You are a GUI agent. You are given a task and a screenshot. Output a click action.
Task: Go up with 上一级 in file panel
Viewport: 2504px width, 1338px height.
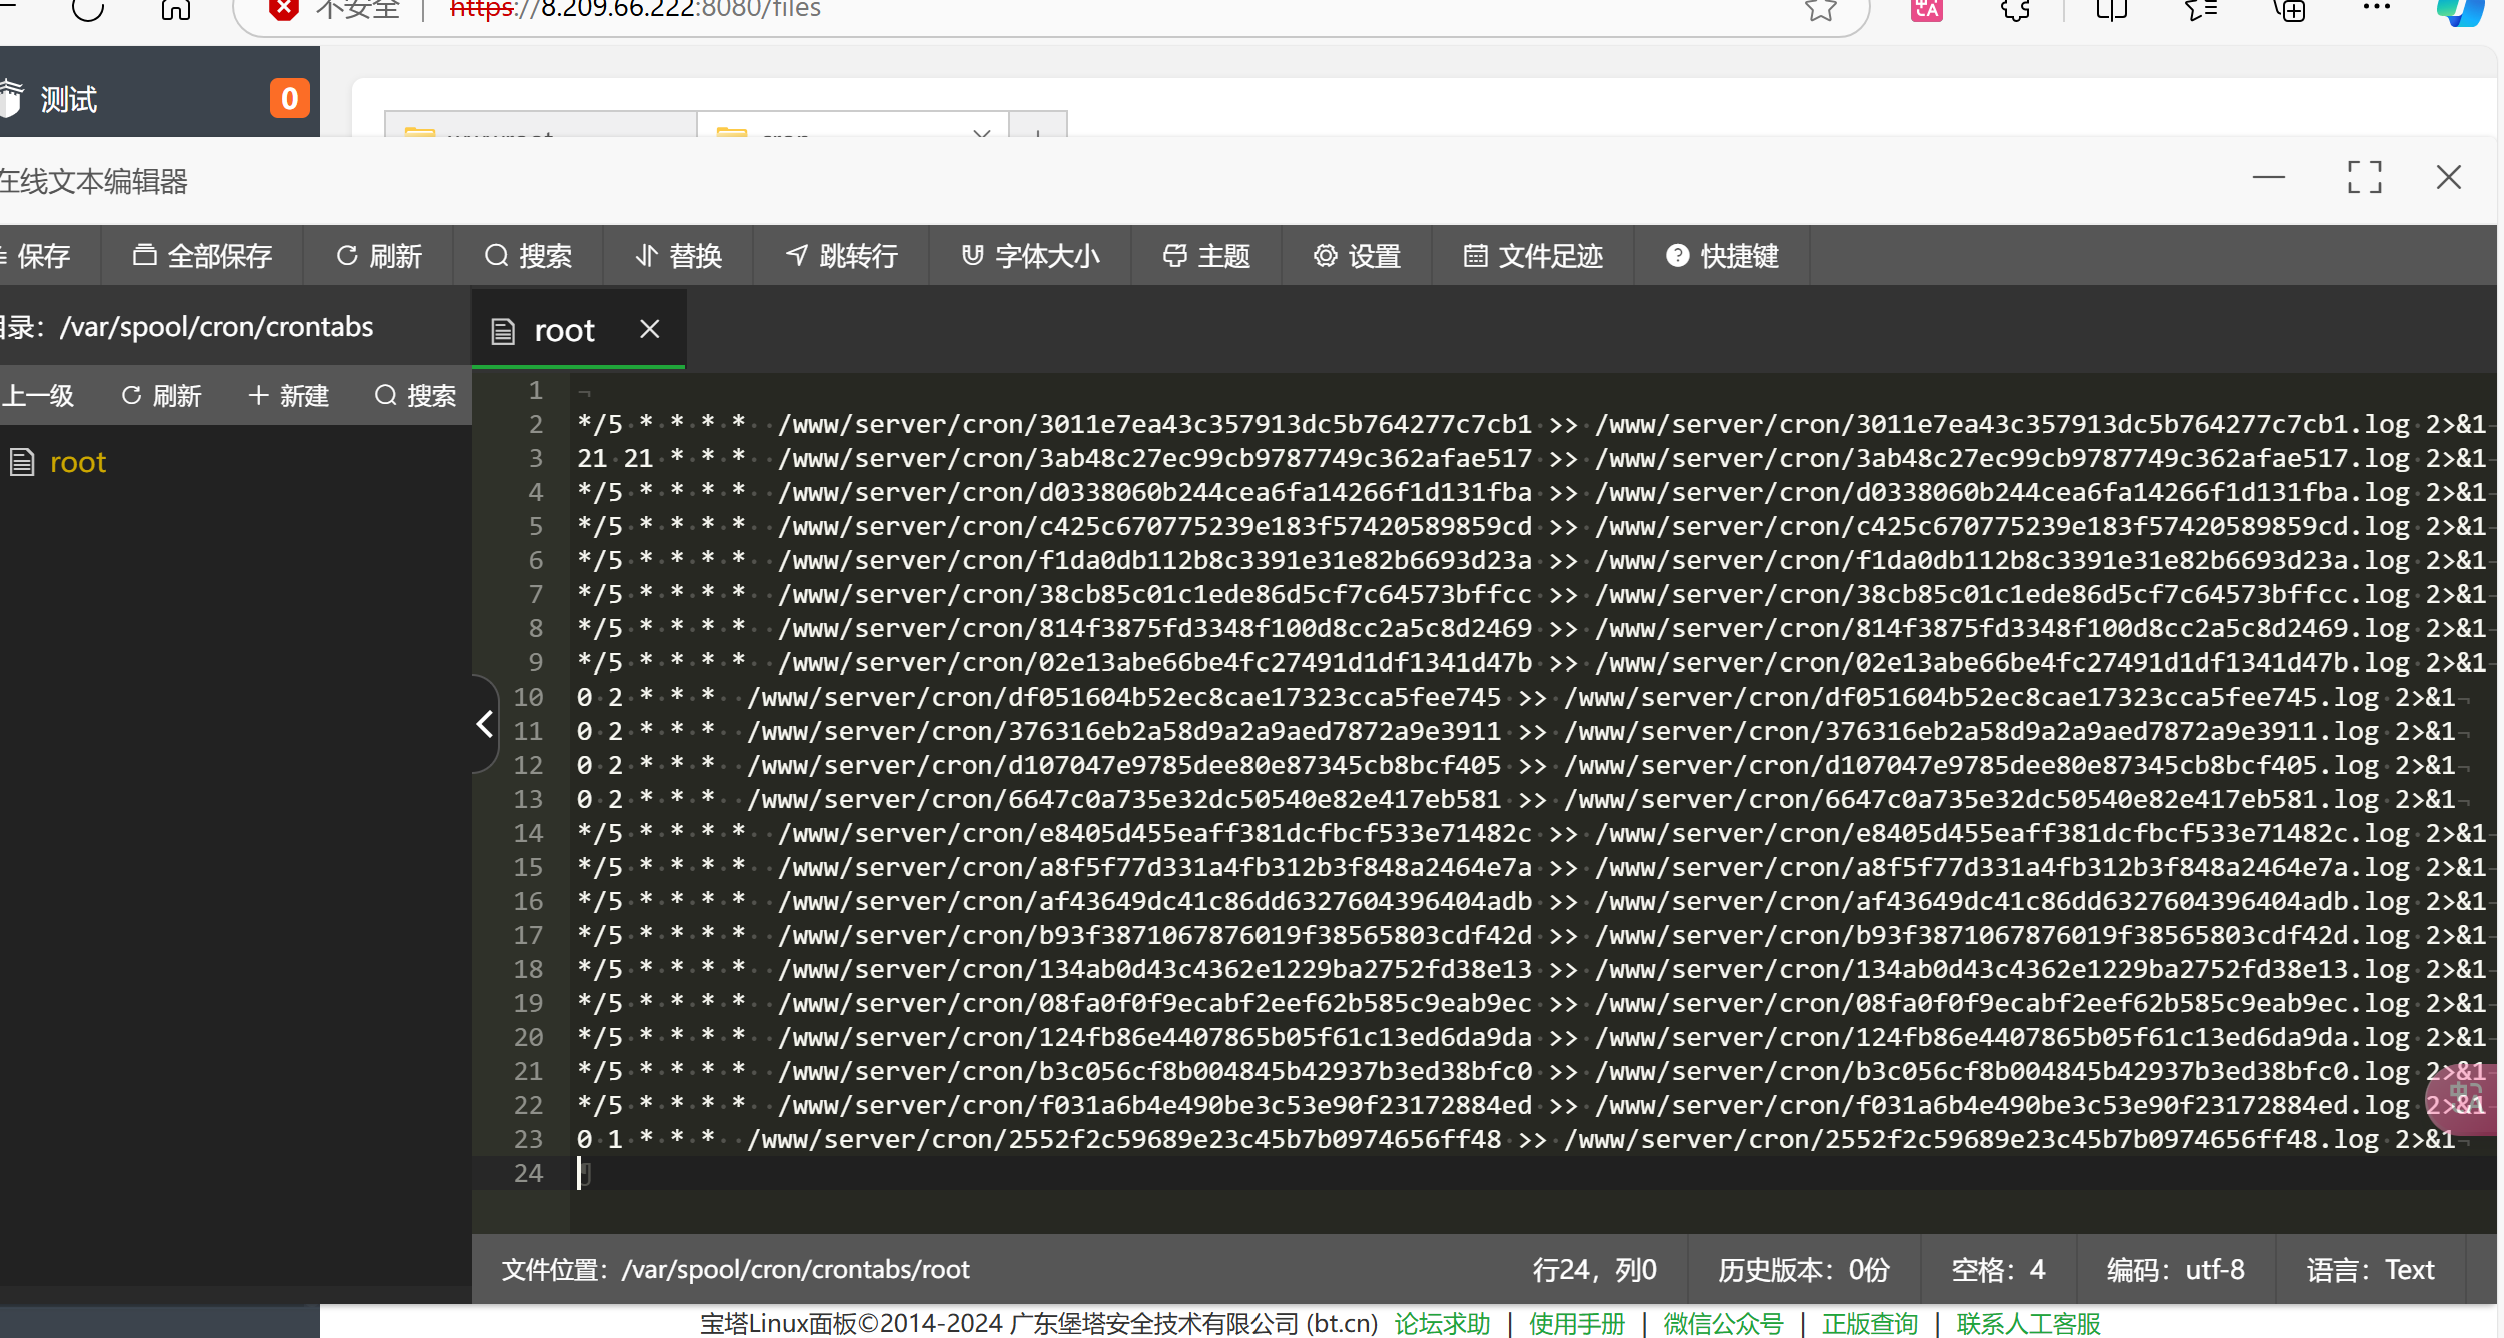click(38, 396)
